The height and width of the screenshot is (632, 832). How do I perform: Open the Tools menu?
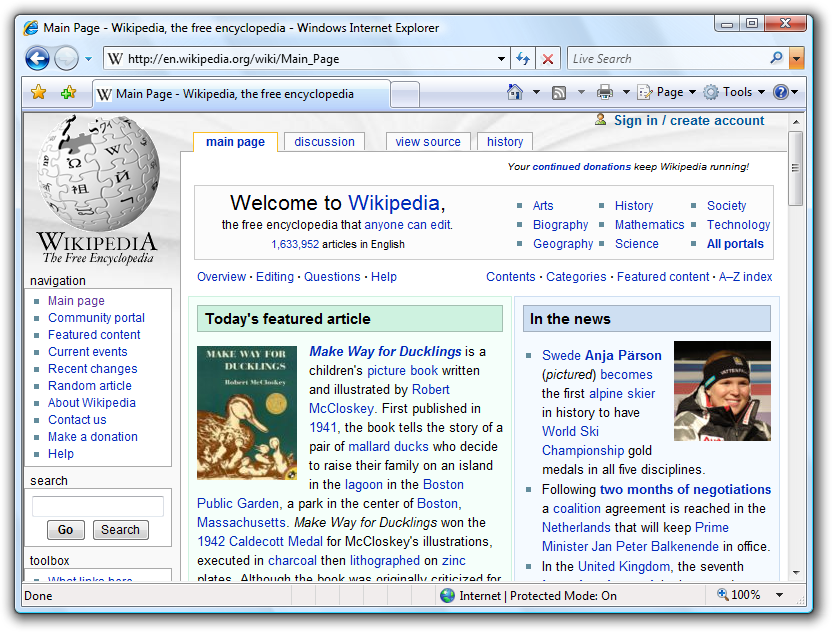[x=734, y=92]
